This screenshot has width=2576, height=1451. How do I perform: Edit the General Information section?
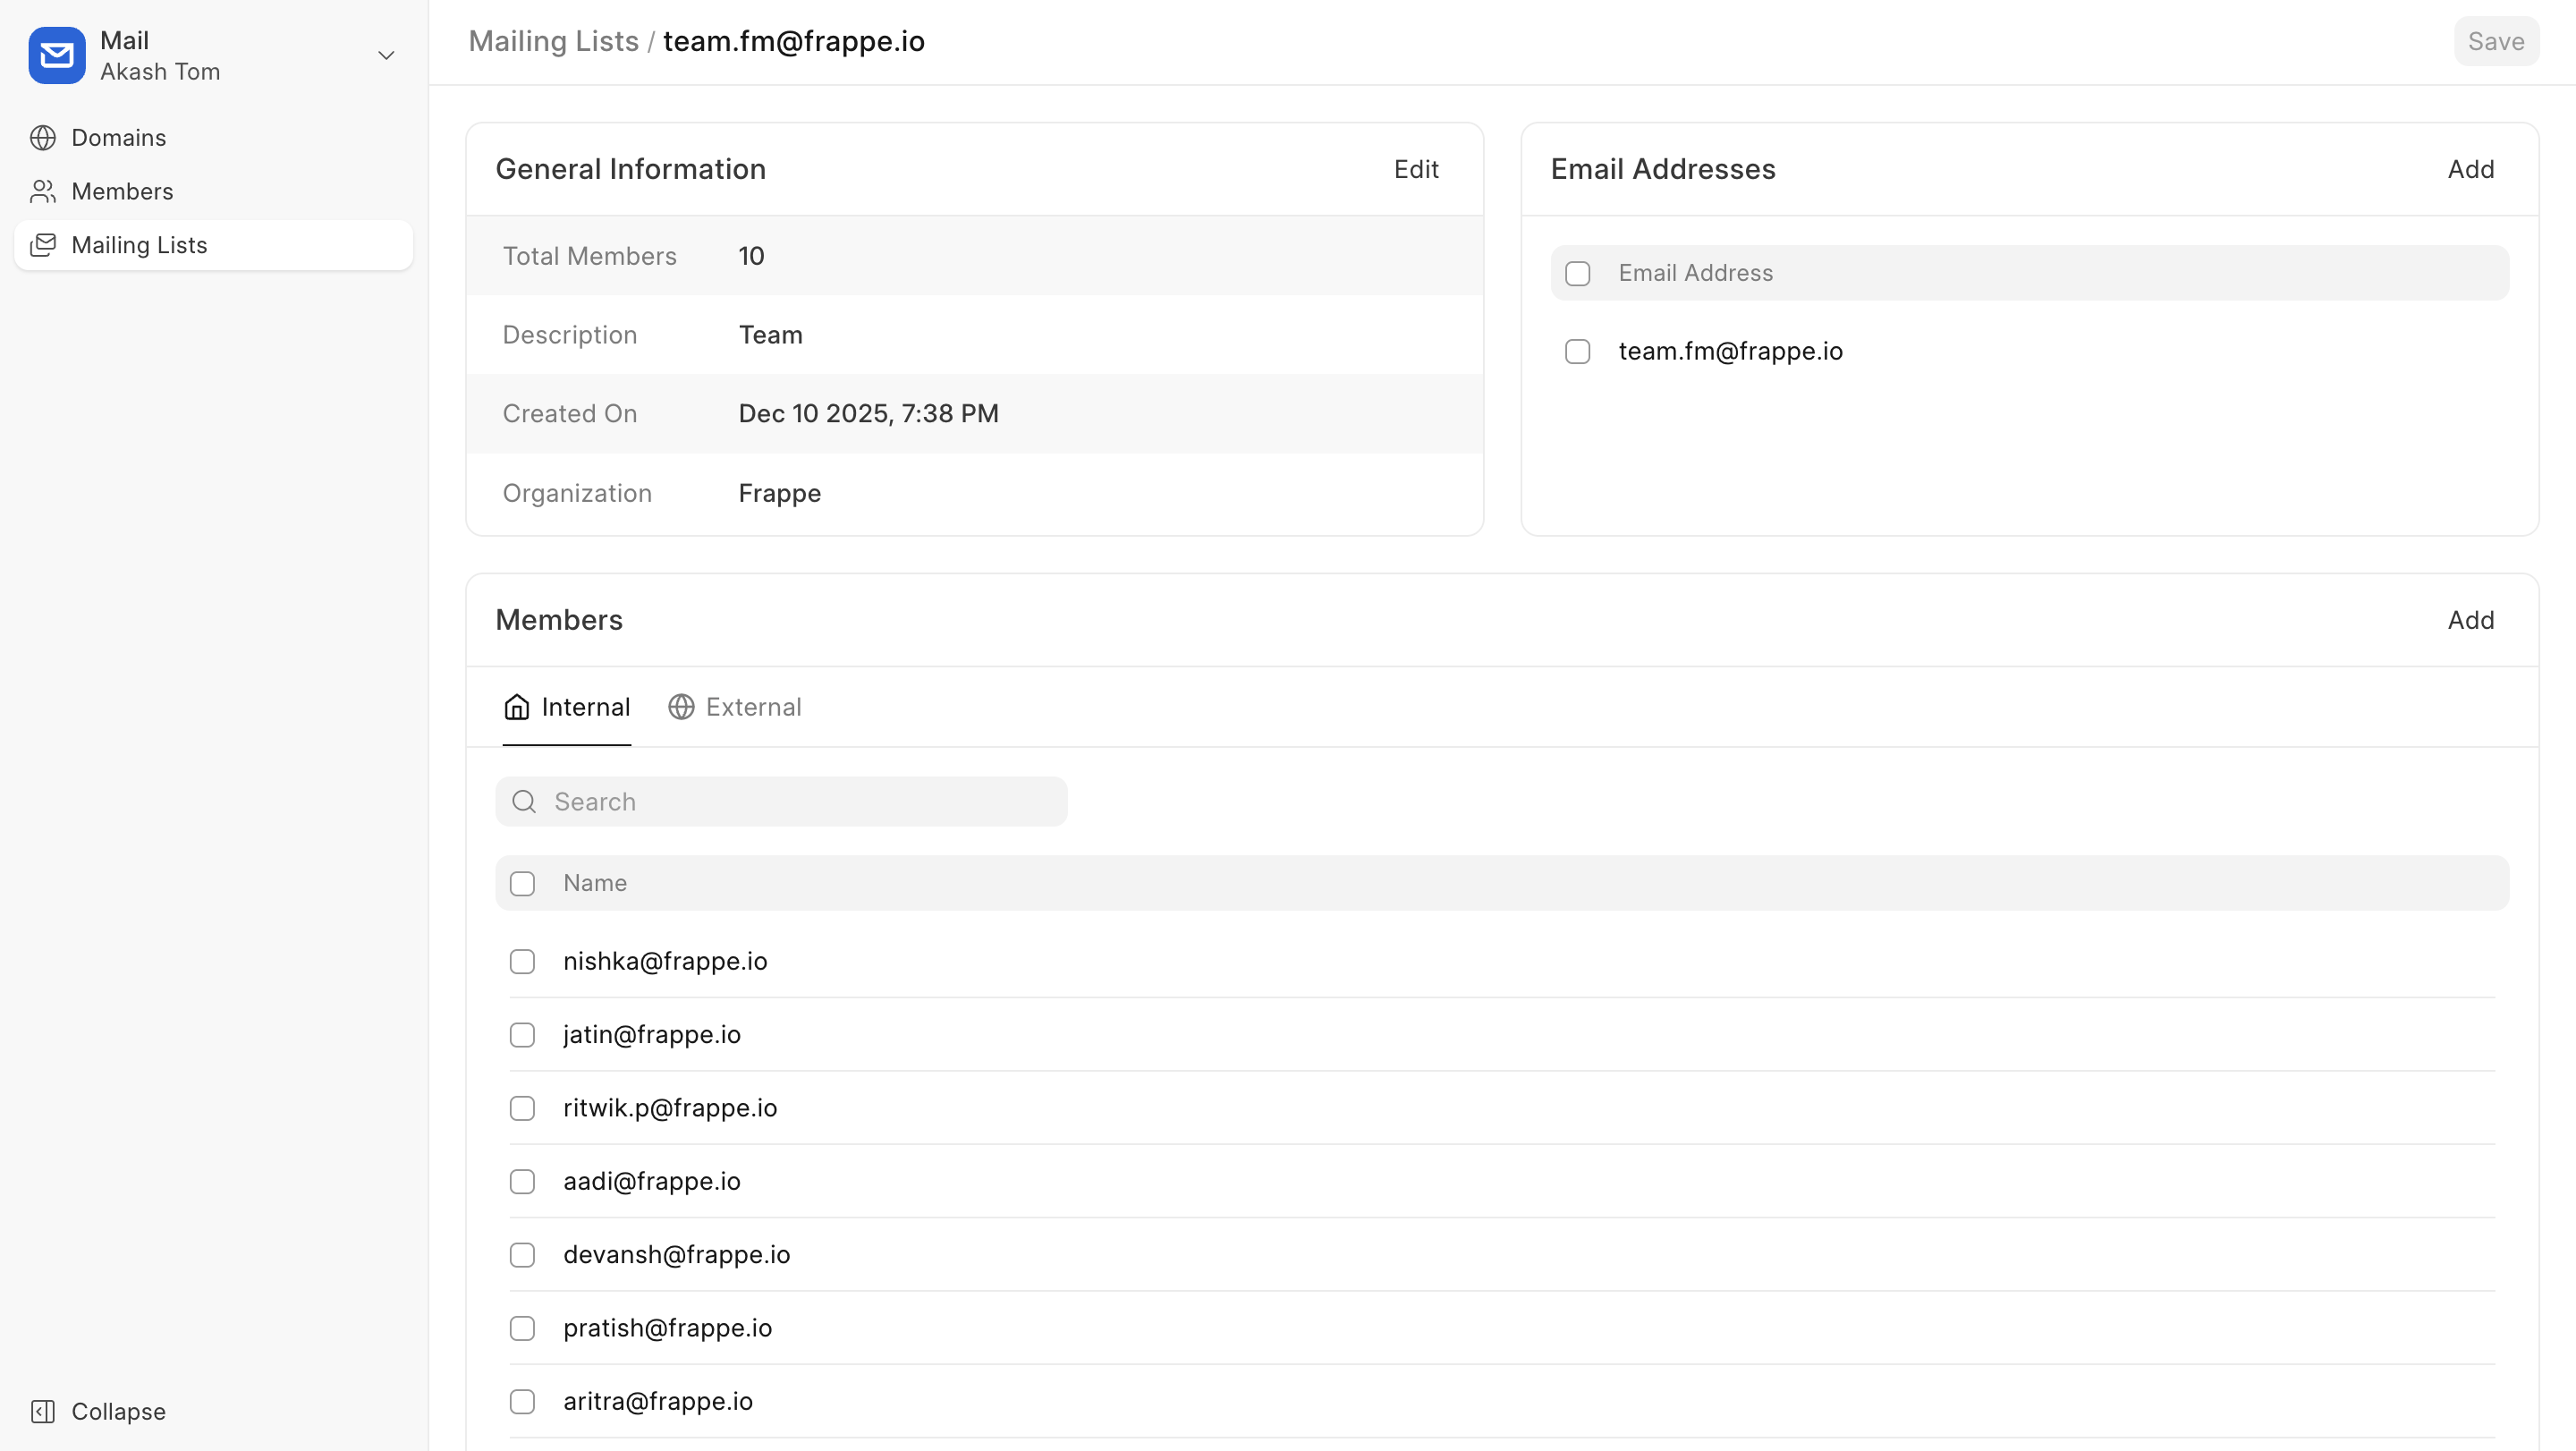[1415, 169]
